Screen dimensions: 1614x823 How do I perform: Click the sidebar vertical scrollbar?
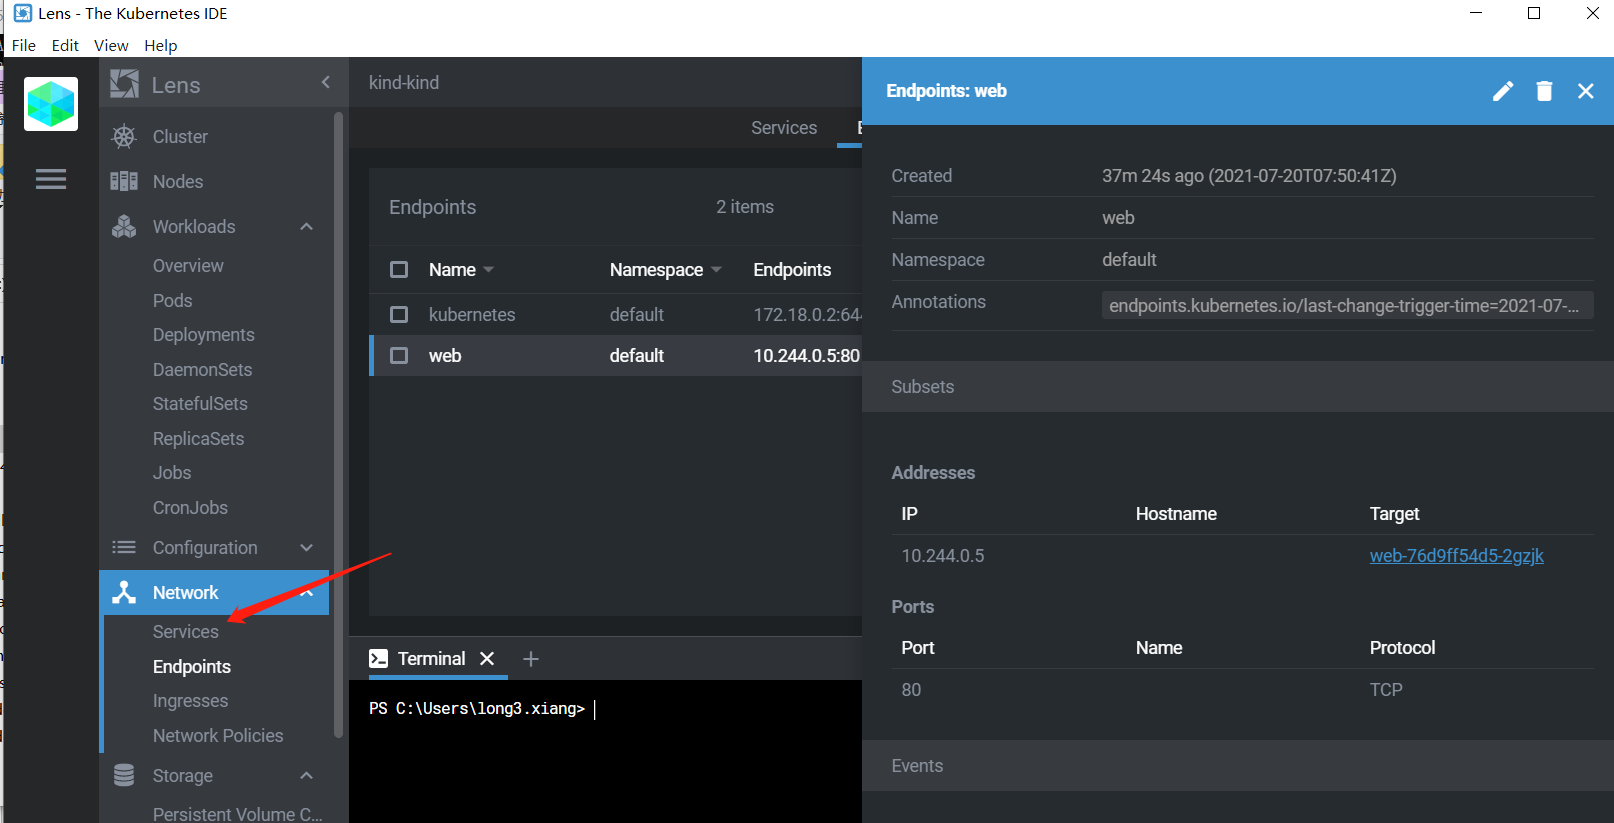pyautogui.click(x=338, y=425)
